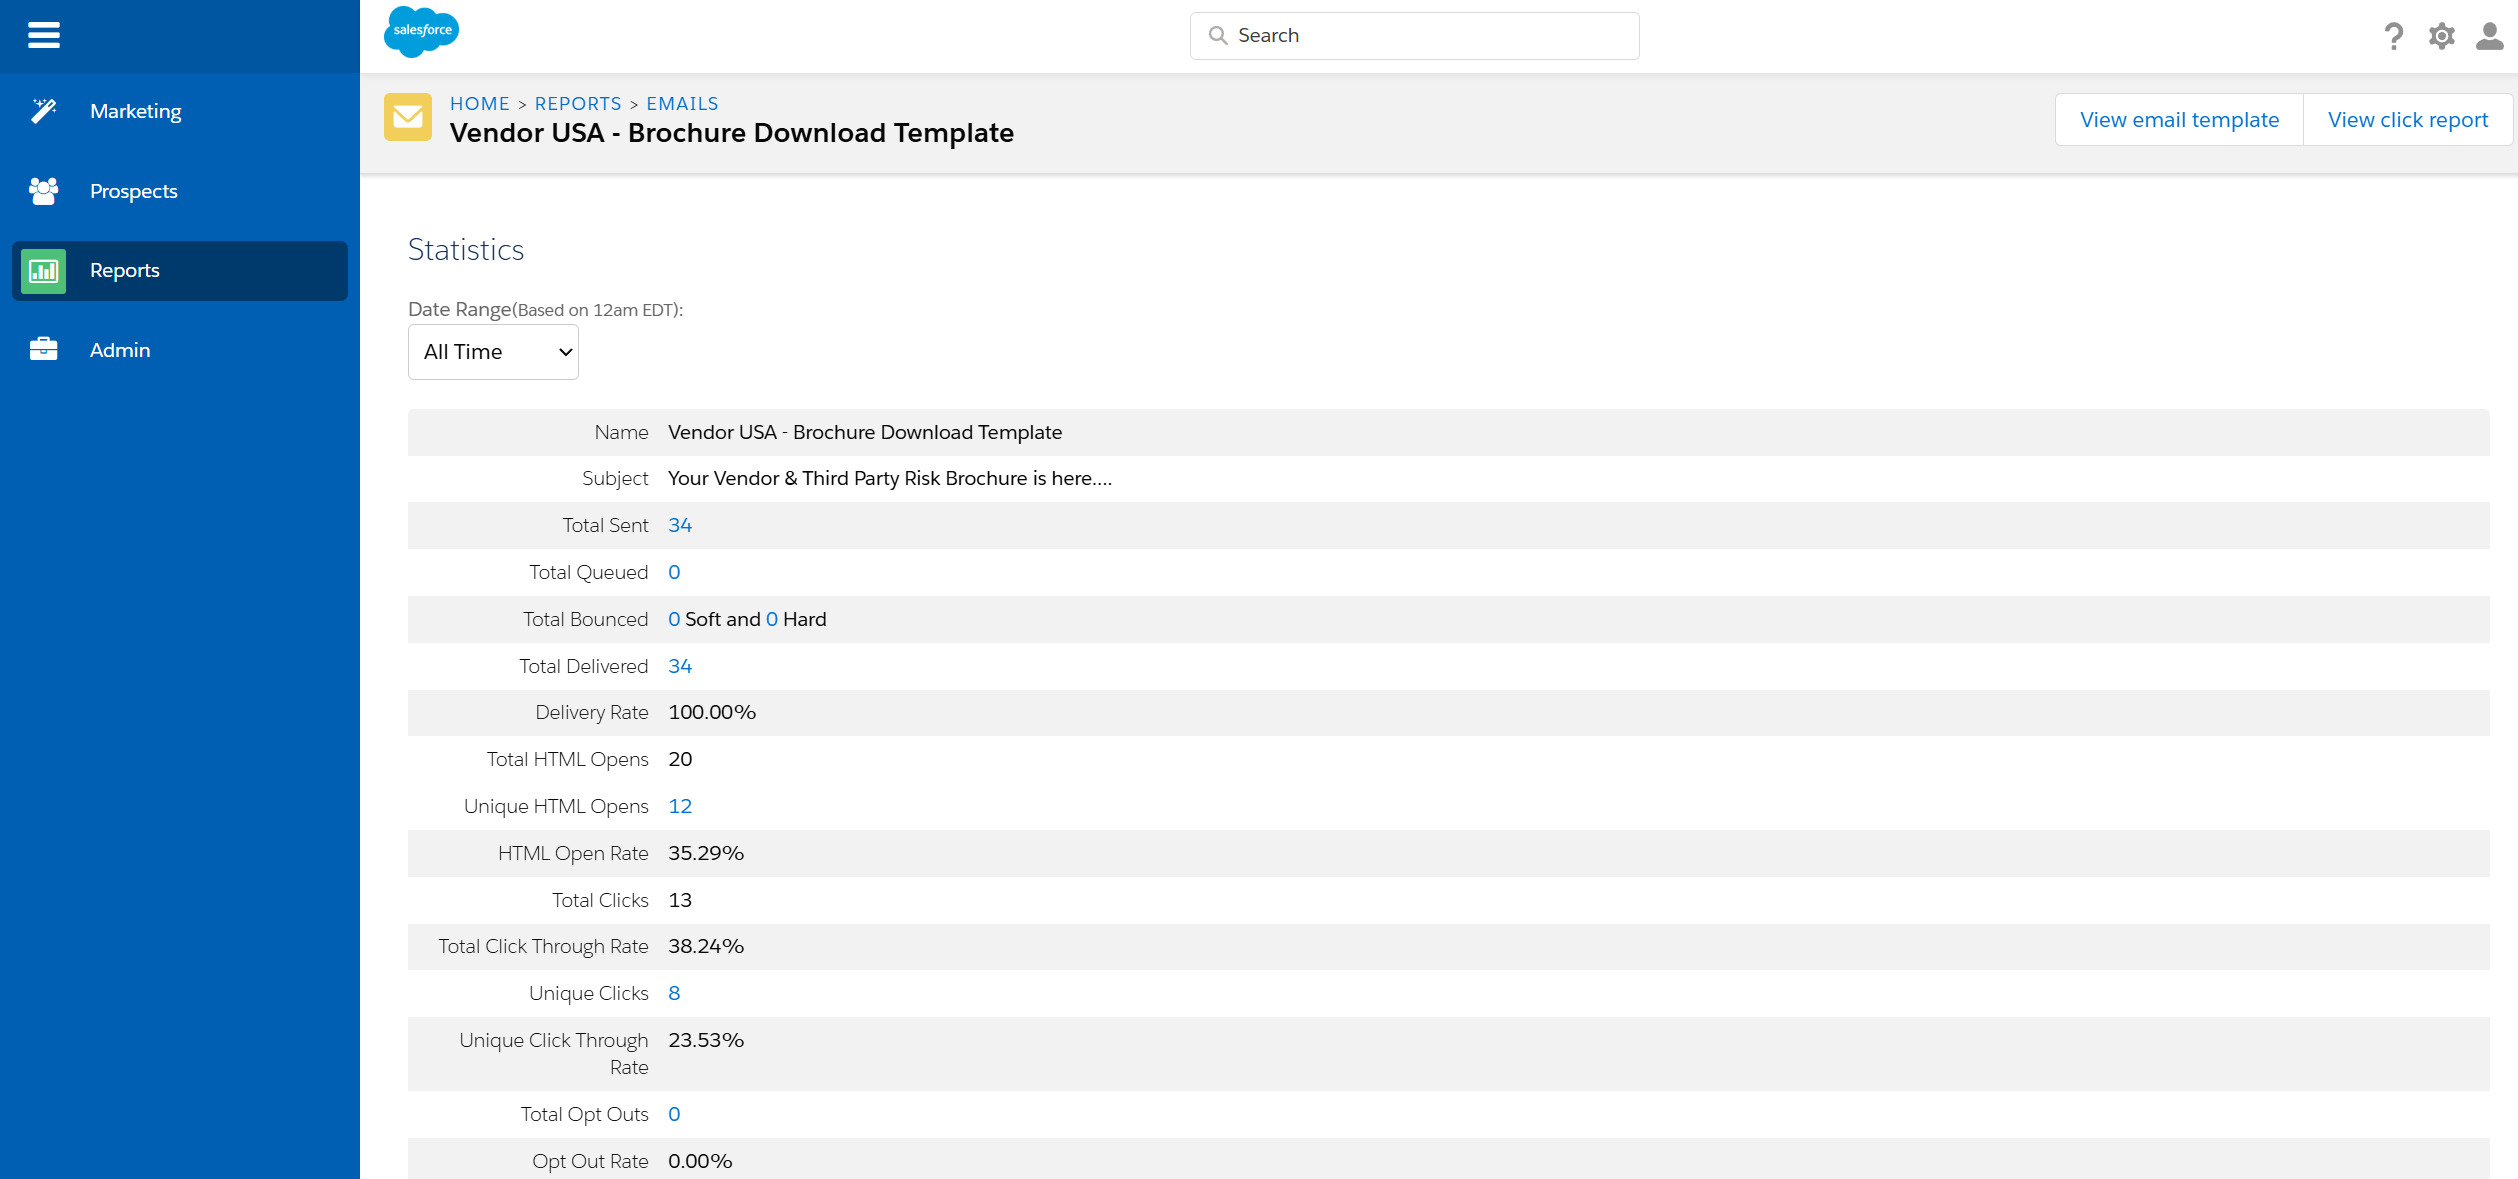The height and width of the screenshot is (1179, 2518).
Task: Click the View click report button
Action: click(x=2408, y=120)
